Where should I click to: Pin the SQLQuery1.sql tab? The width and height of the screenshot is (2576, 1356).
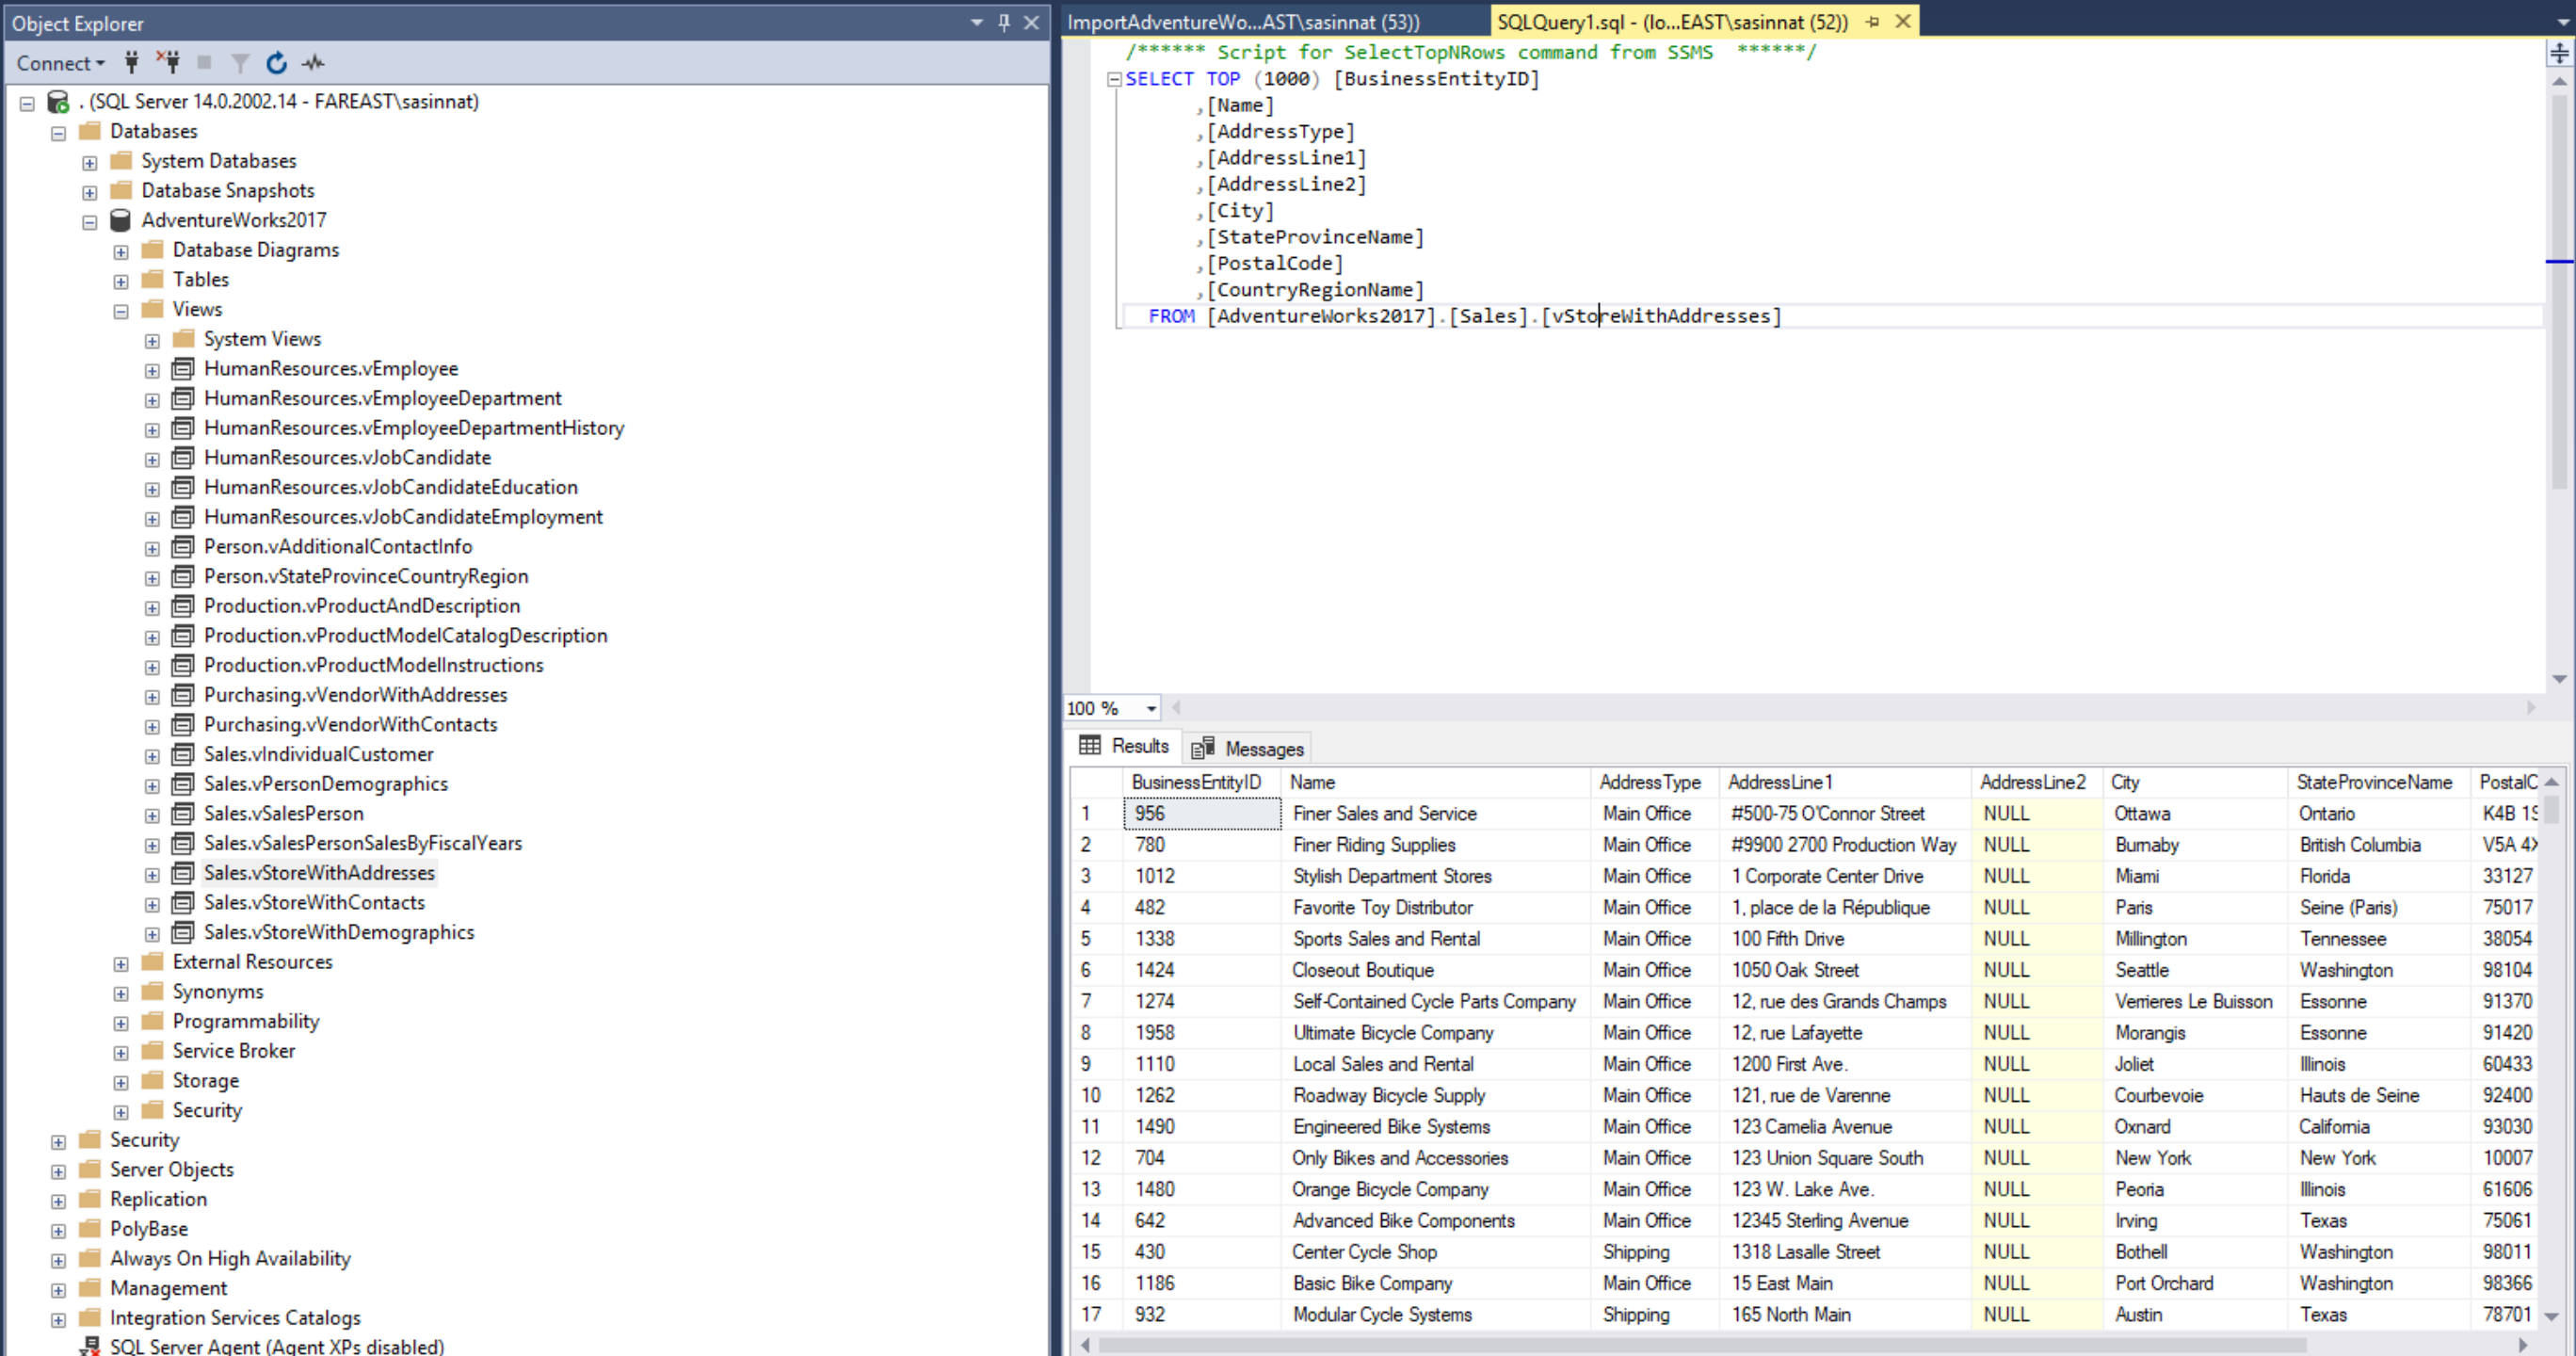pyautogui.click(x=1873, y=21)
